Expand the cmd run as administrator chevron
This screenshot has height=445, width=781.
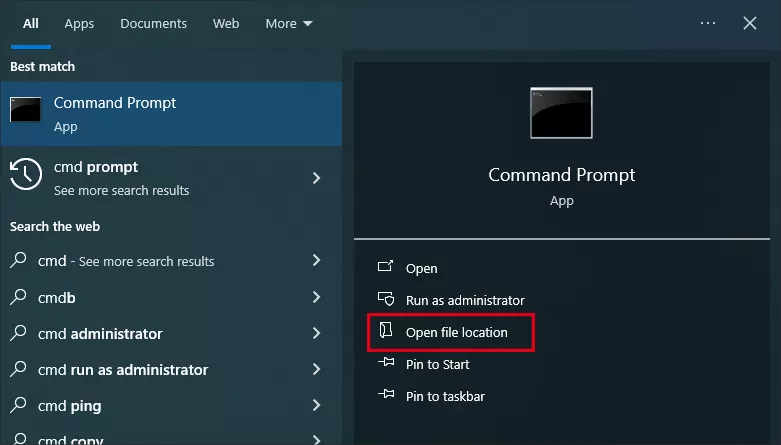pyautogui.click(x=316, y=369)
